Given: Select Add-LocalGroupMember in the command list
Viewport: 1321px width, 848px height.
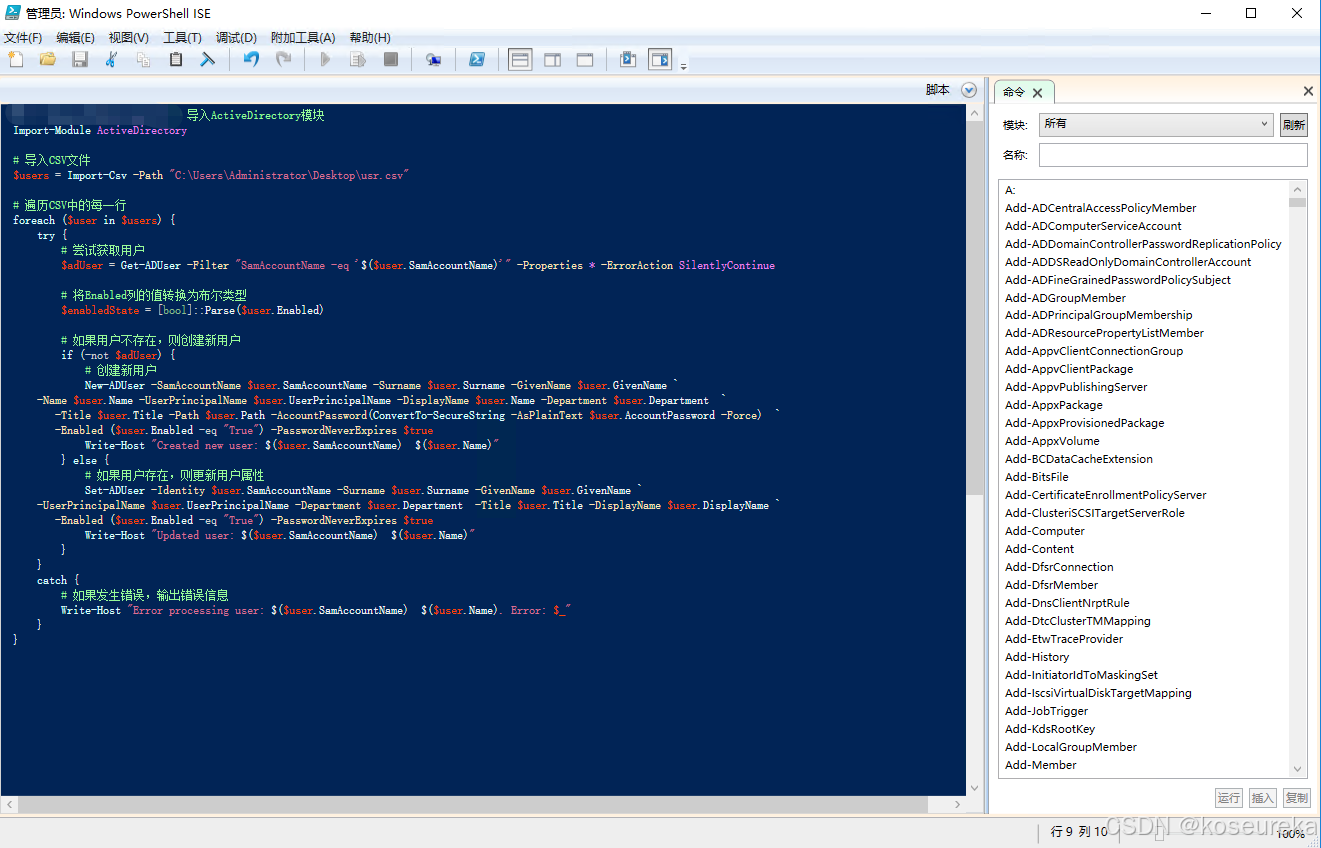Looking at the screenshot, I should [1071, 747].
